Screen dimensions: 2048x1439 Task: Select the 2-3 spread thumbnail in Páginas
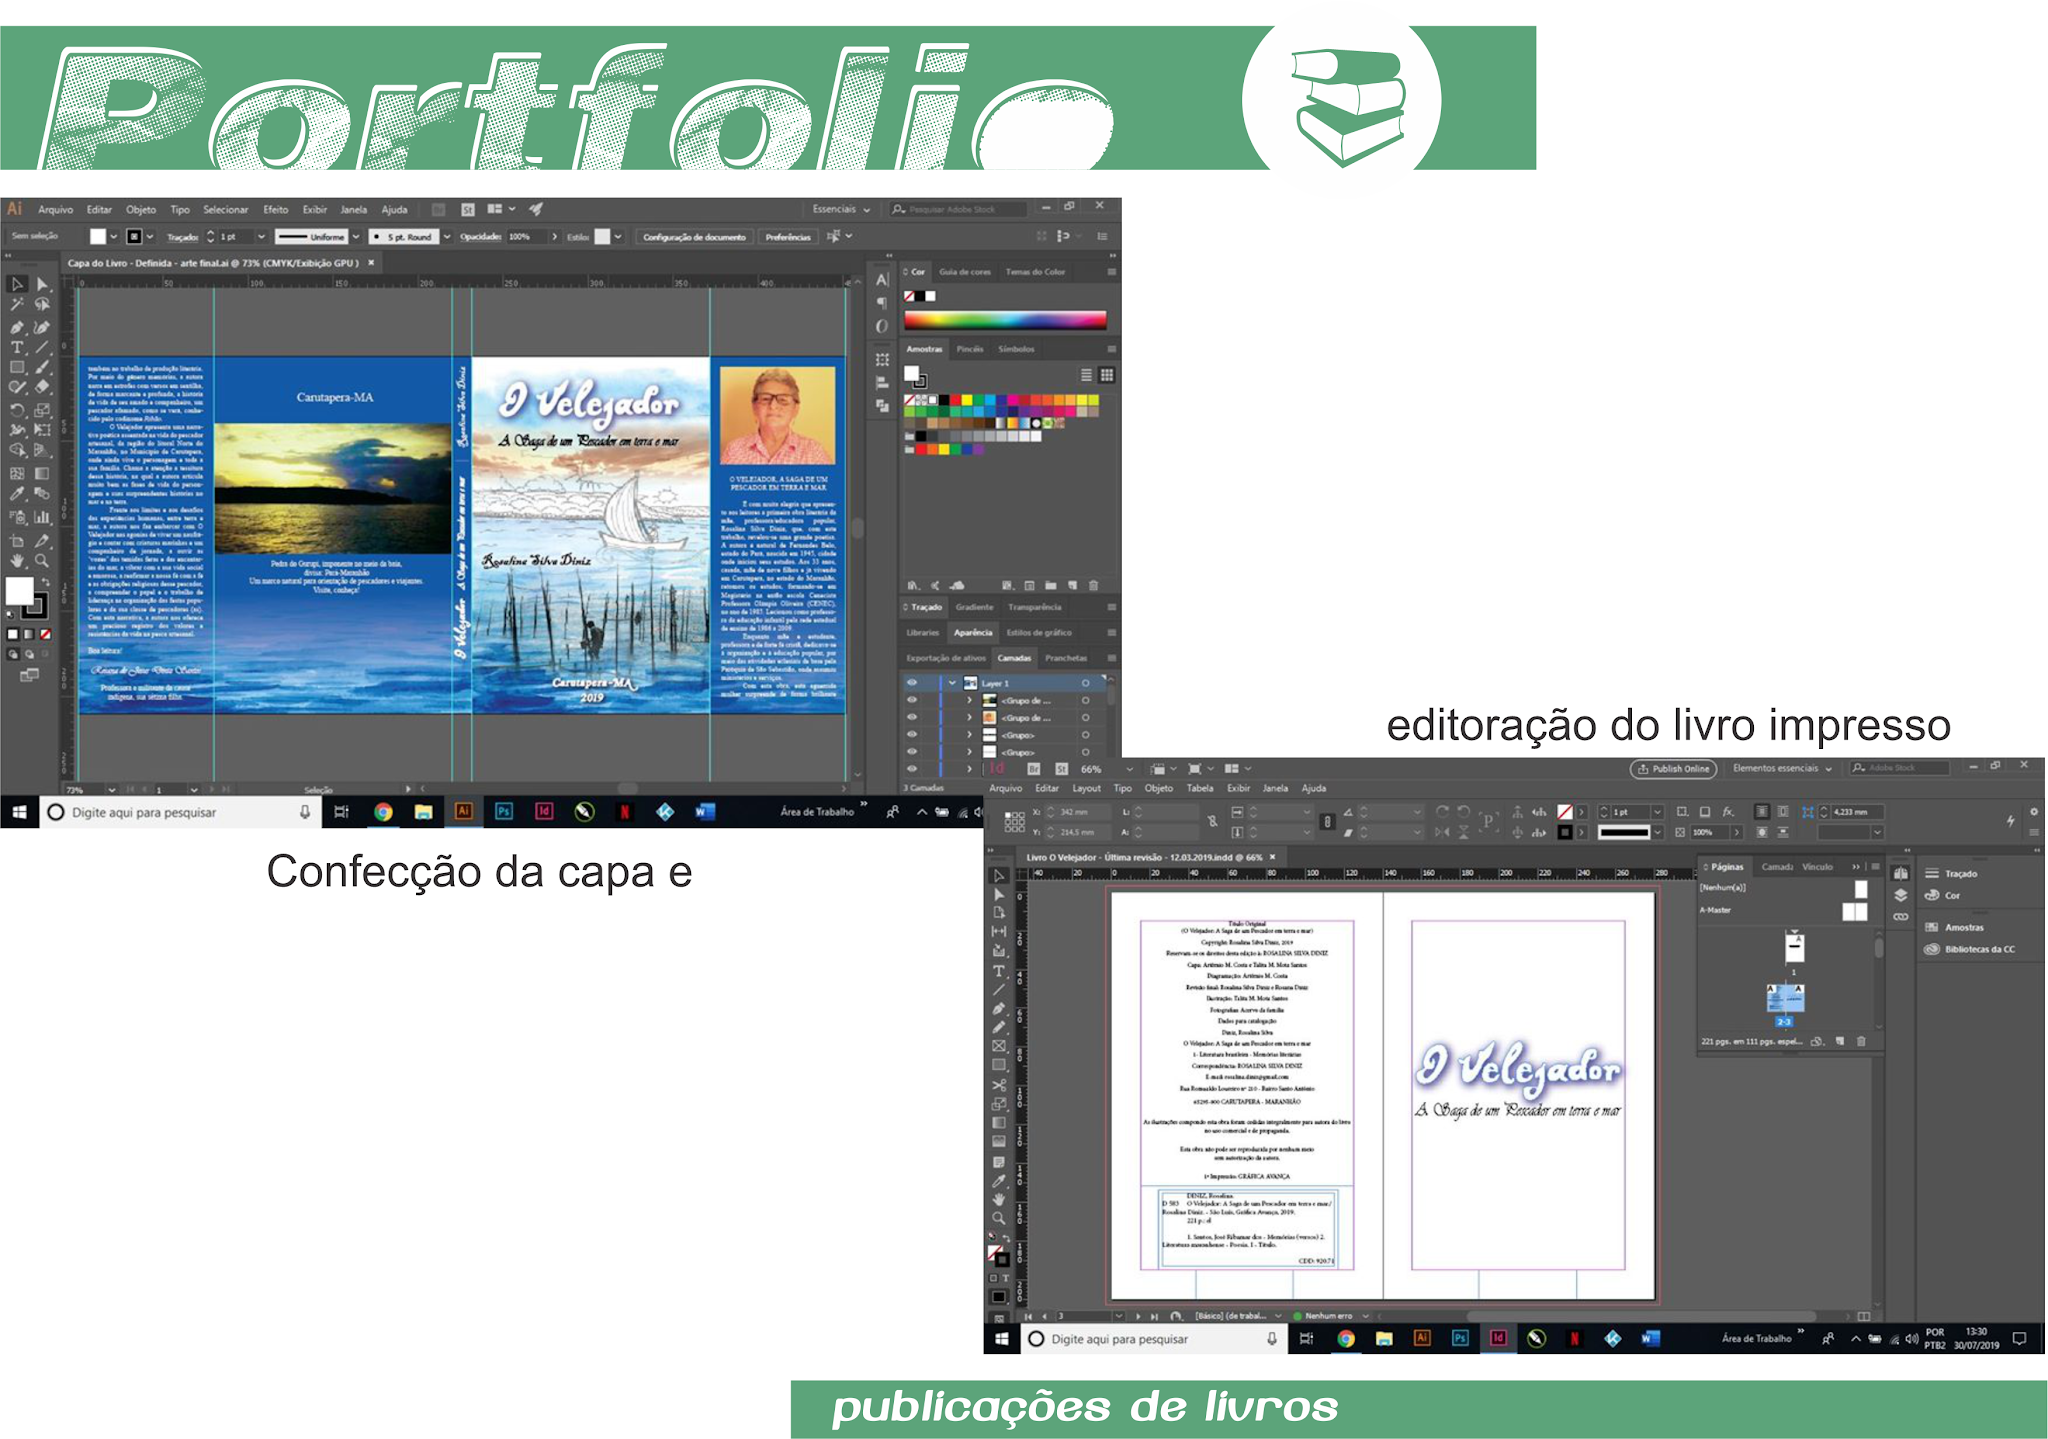[x=1784, y=999]
